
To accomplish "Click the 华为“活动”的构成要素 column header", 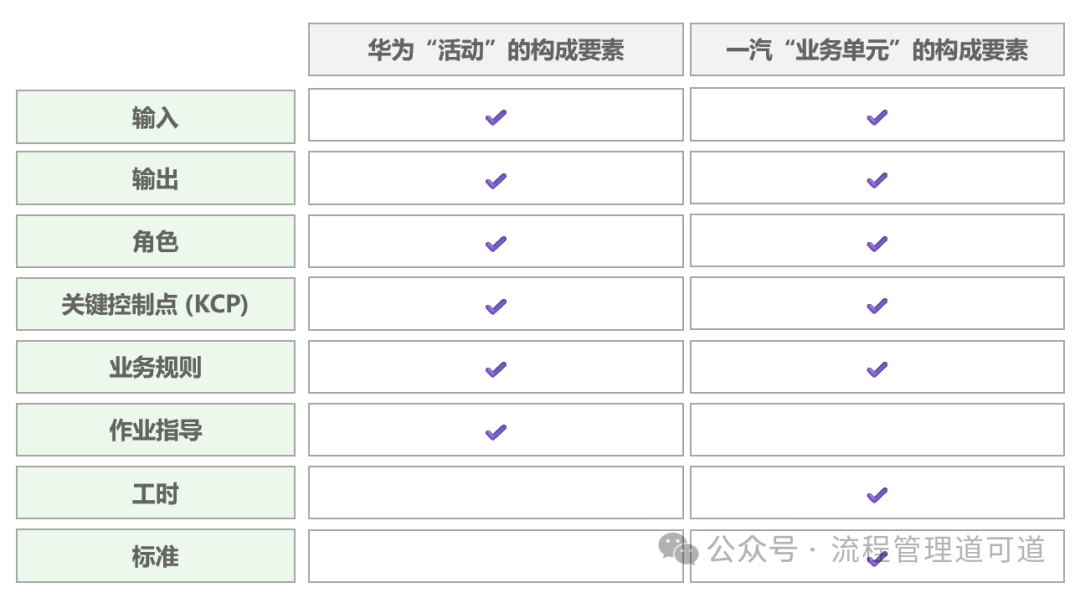I will pos(495,50).
